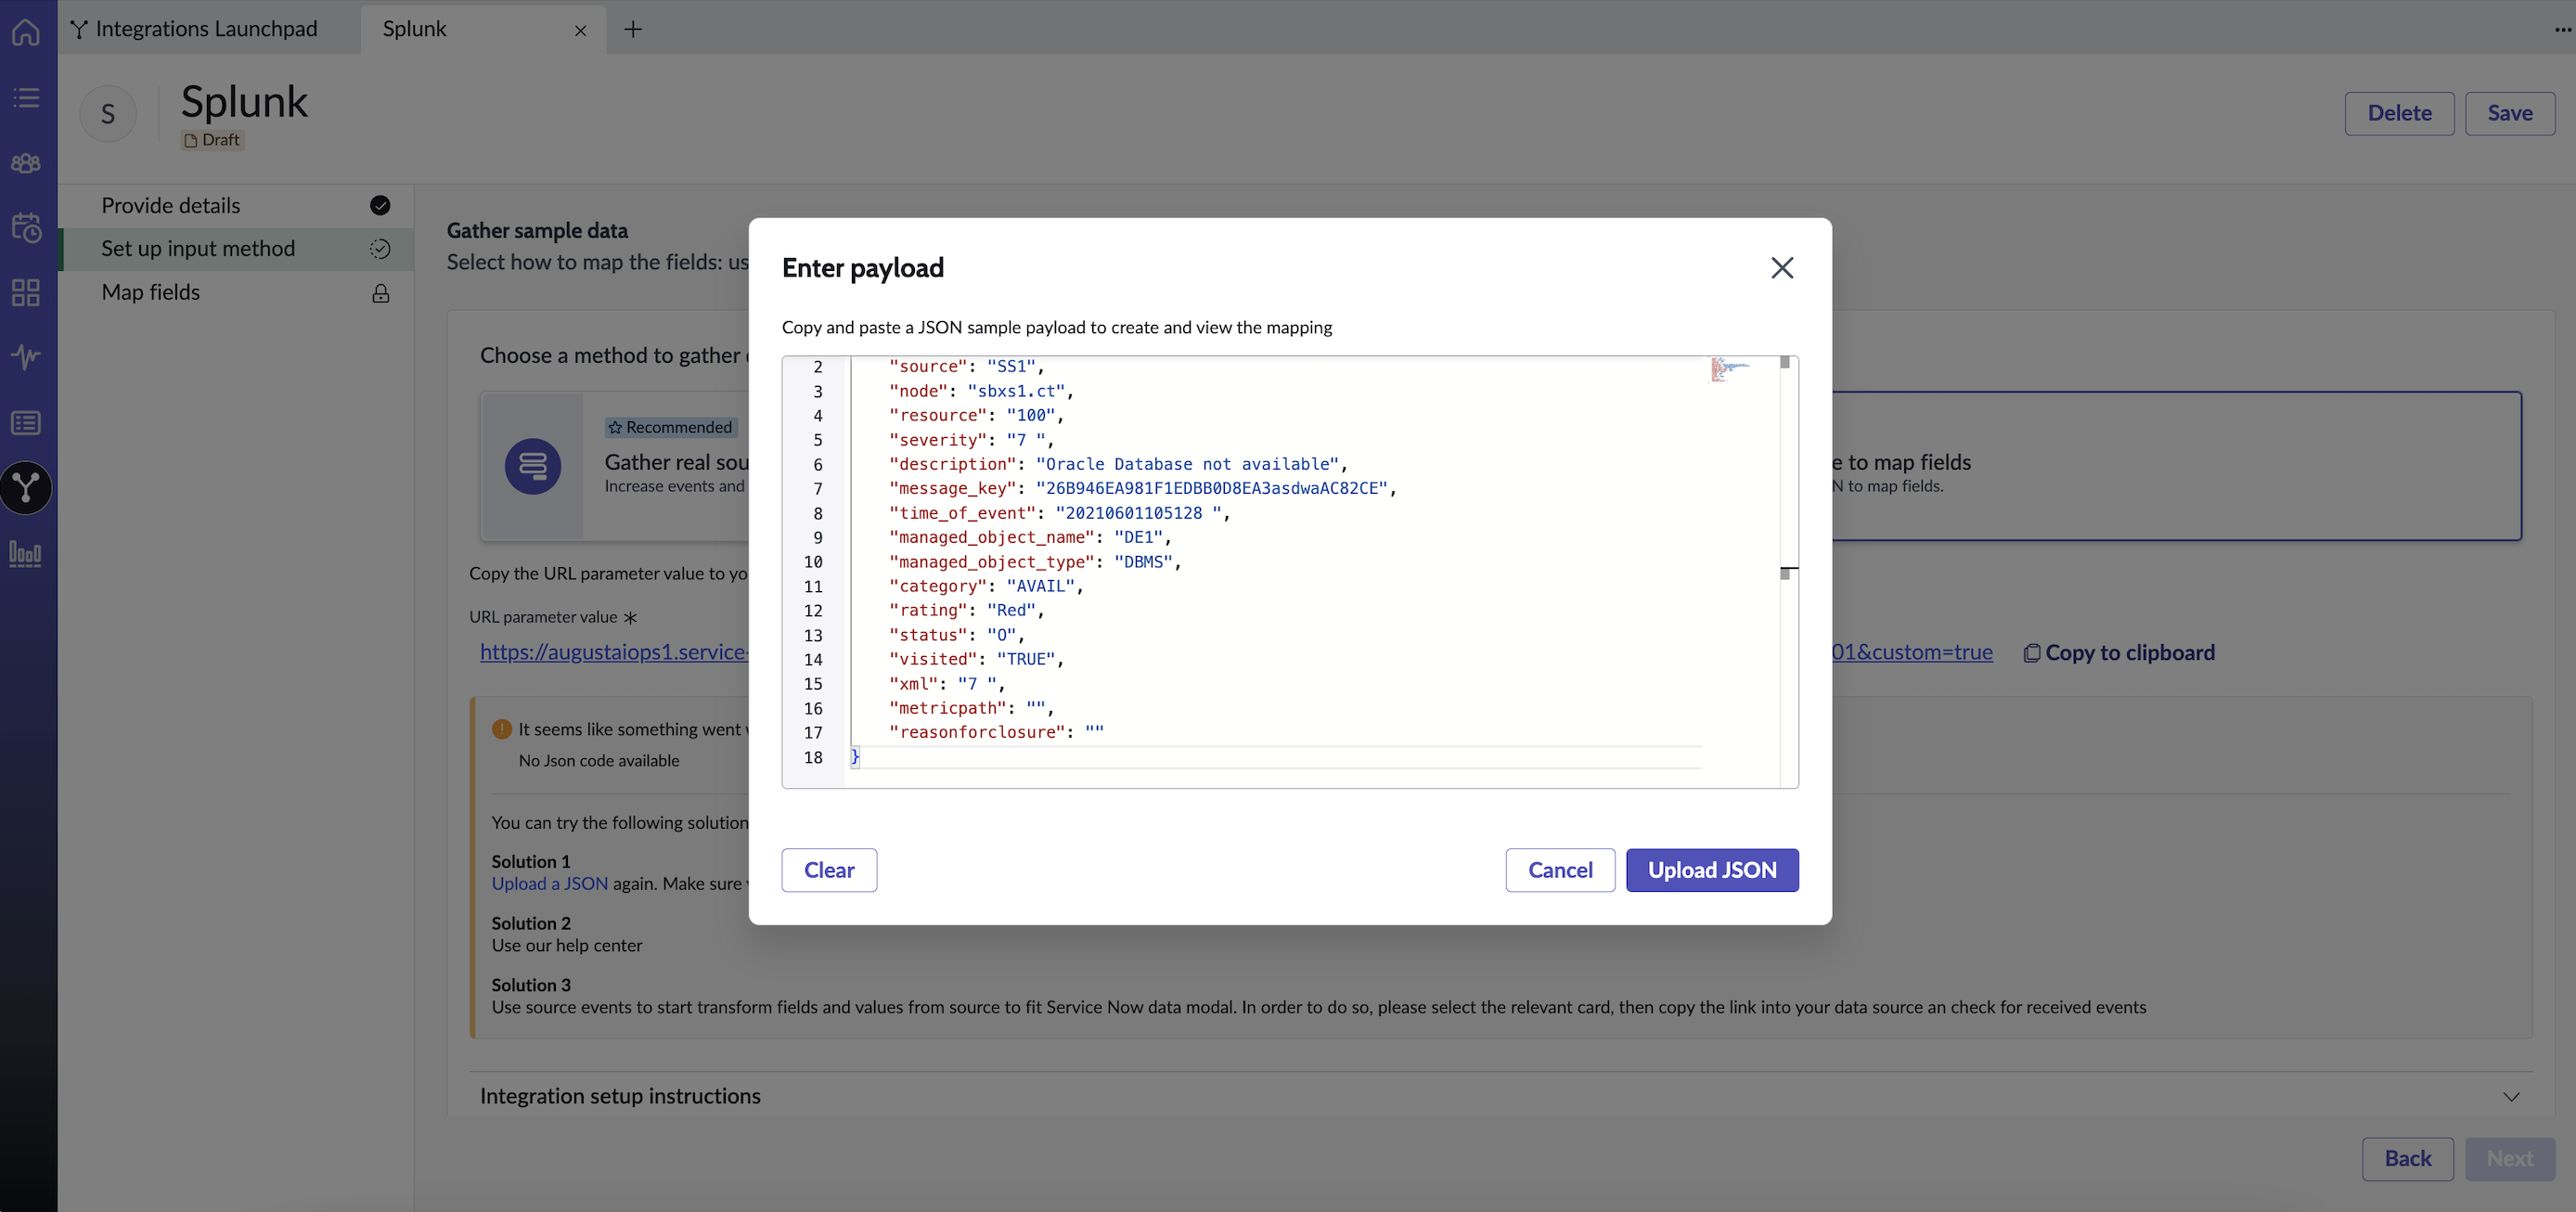
Task: Select the integrations fork icon in sidebar
Action: click(x=26, y=487)
